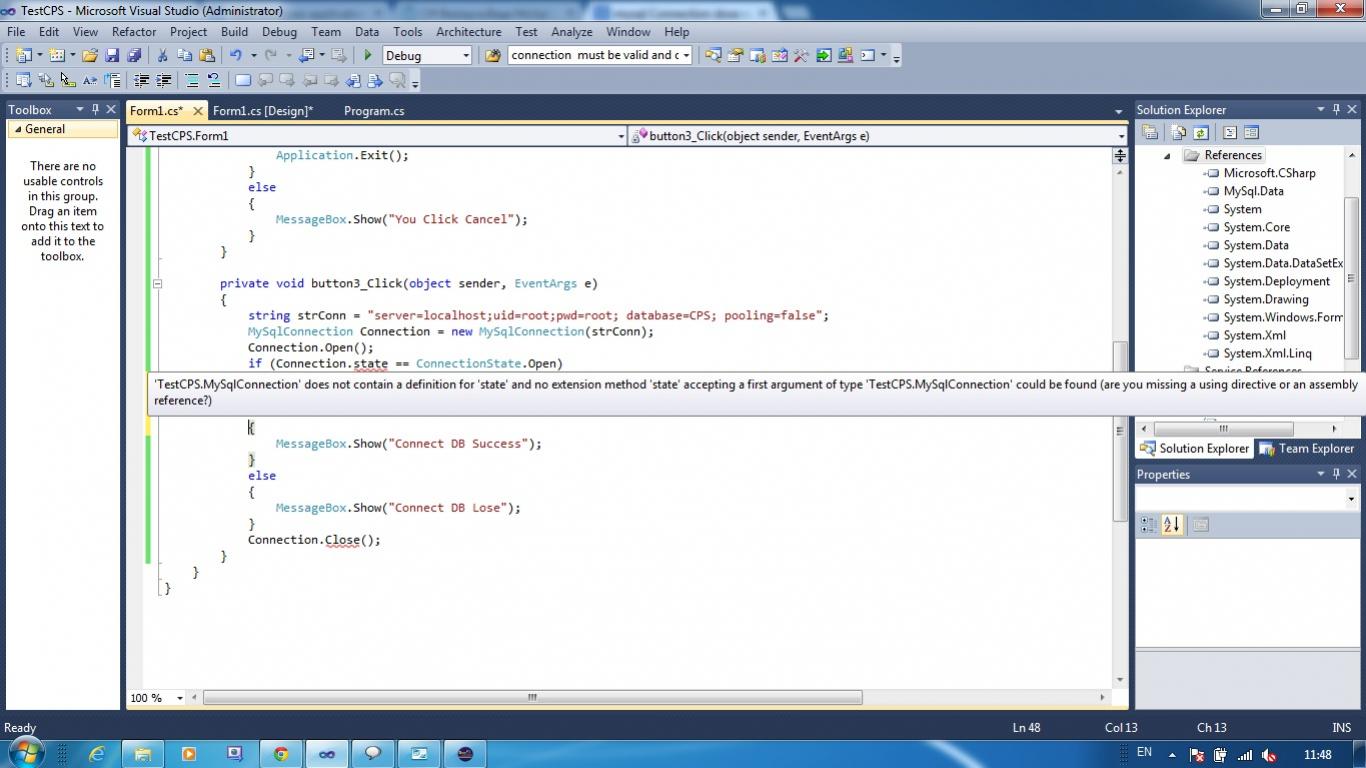The height and width of the screenshot is (768, 1366).
Task: Toggle auto-hide pin on Toolbox panel
Action: click(95, 109)
